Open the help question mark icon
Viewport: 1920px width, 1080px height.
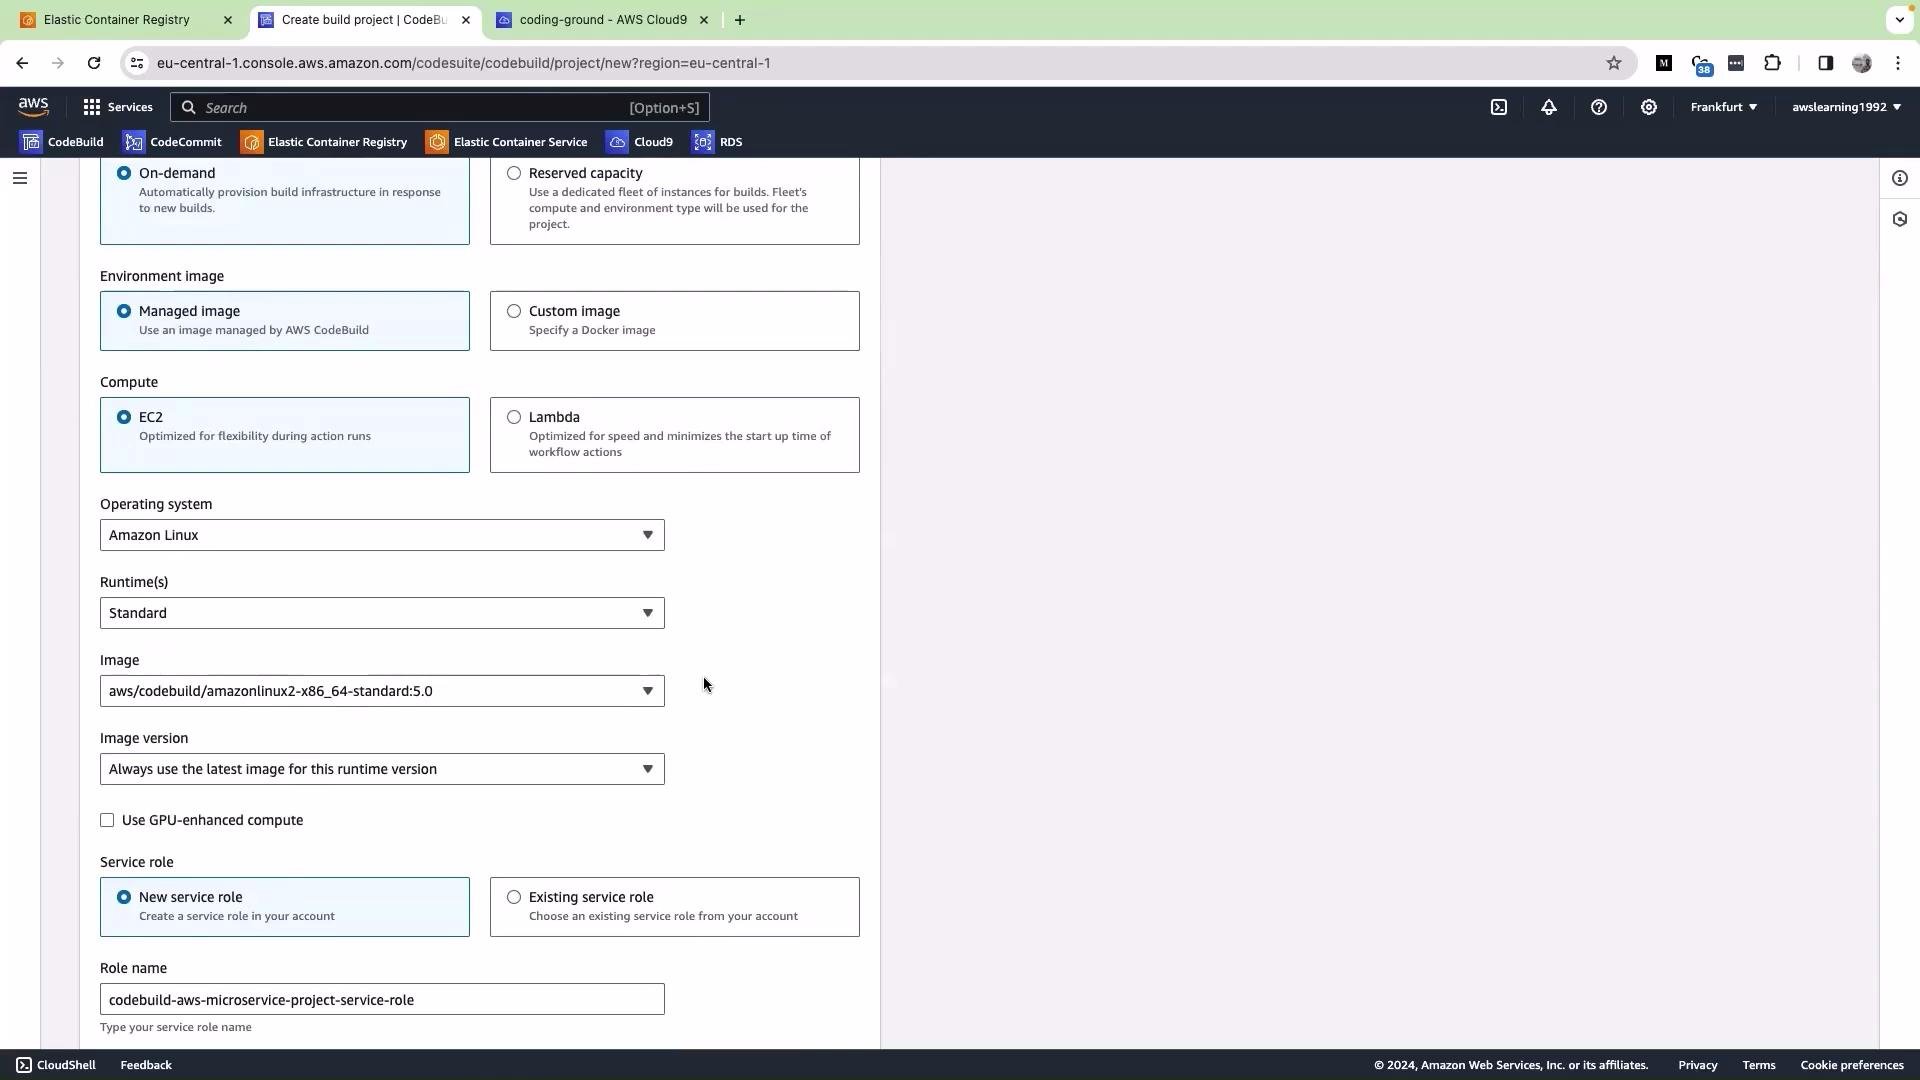tap(1599, 107)
